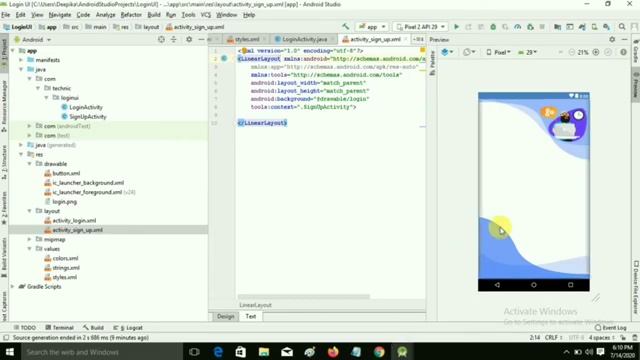Open Preview panel settings gear
Viewport: 640px width, 360px height.
pyautogui.click(x=612, y=40)
